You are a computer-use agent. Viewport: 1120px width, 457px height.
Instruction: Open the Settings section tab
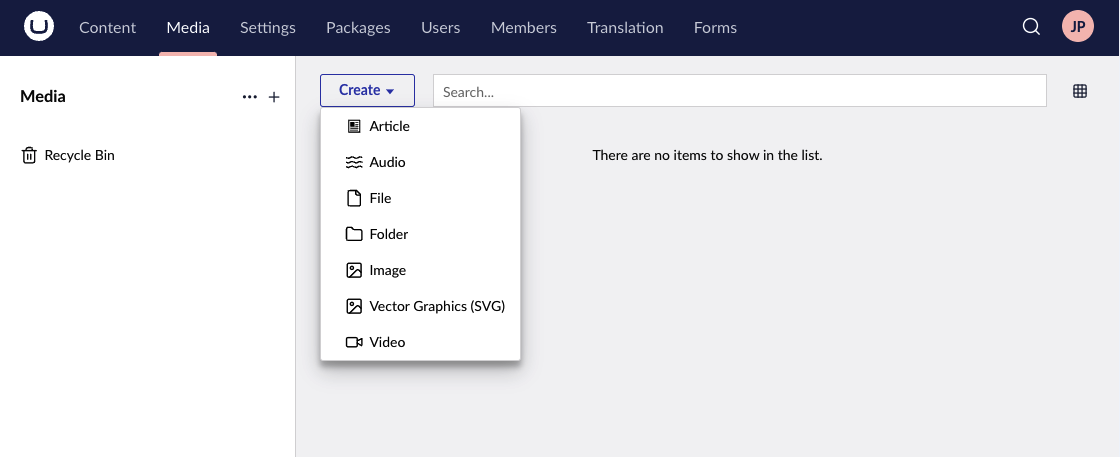268,27
